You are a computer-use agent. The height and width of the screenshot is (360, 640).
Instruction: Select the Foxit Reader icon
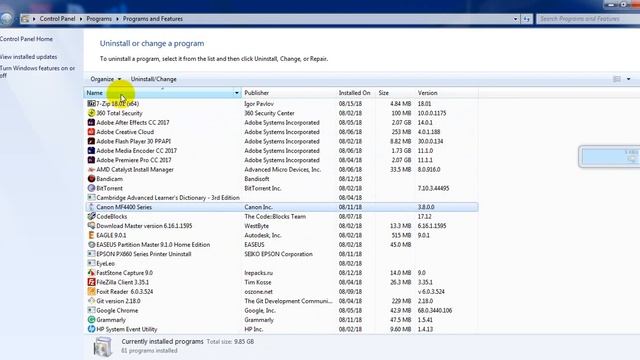[x=91, y=291]
